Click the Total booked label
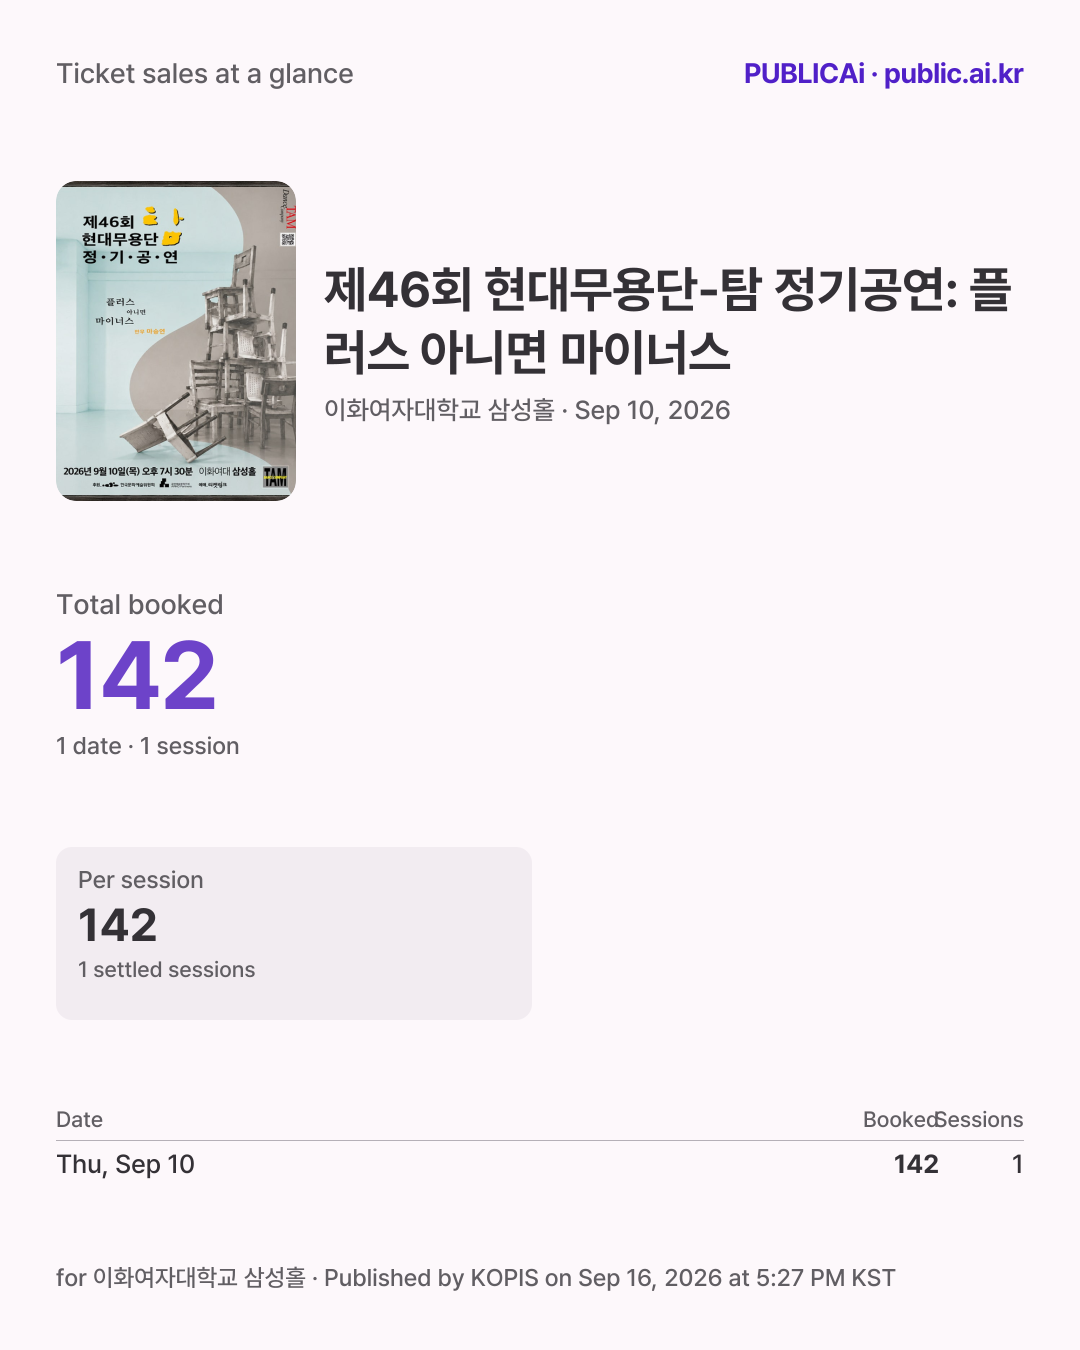 pyautogui.click(x=140, y=605)
